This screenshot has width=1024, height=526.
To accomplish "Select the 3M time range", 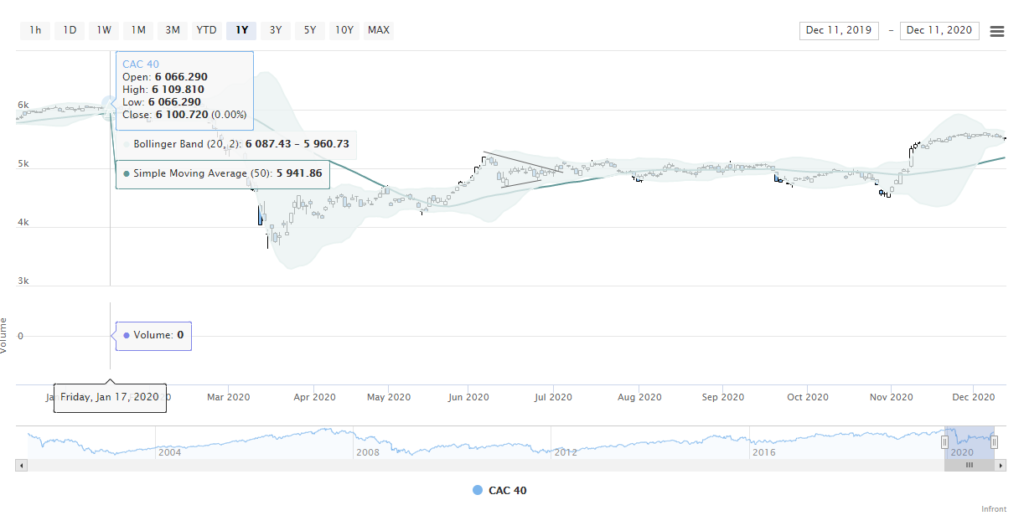I will pyautogui.click(x=172, y=30).
